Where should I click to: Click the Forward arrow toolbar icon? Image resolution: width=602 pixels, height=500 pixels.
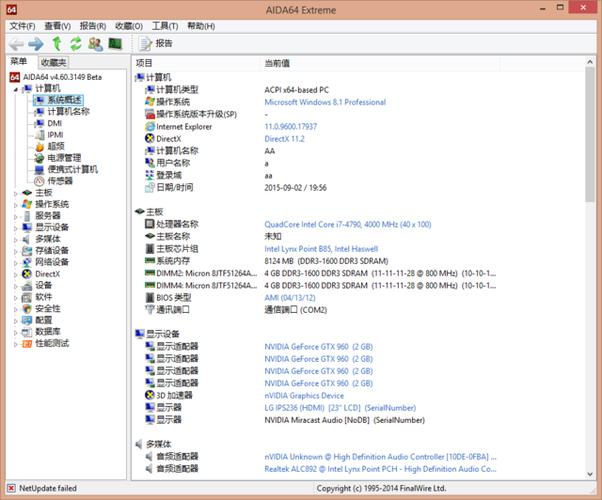click(x=36, y=44)
